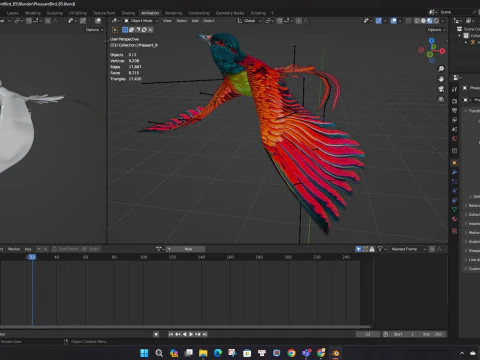Open Marker menu in dope sheet
The width and height of the screenshot is (480, 360).
click(x=14, y=249)
